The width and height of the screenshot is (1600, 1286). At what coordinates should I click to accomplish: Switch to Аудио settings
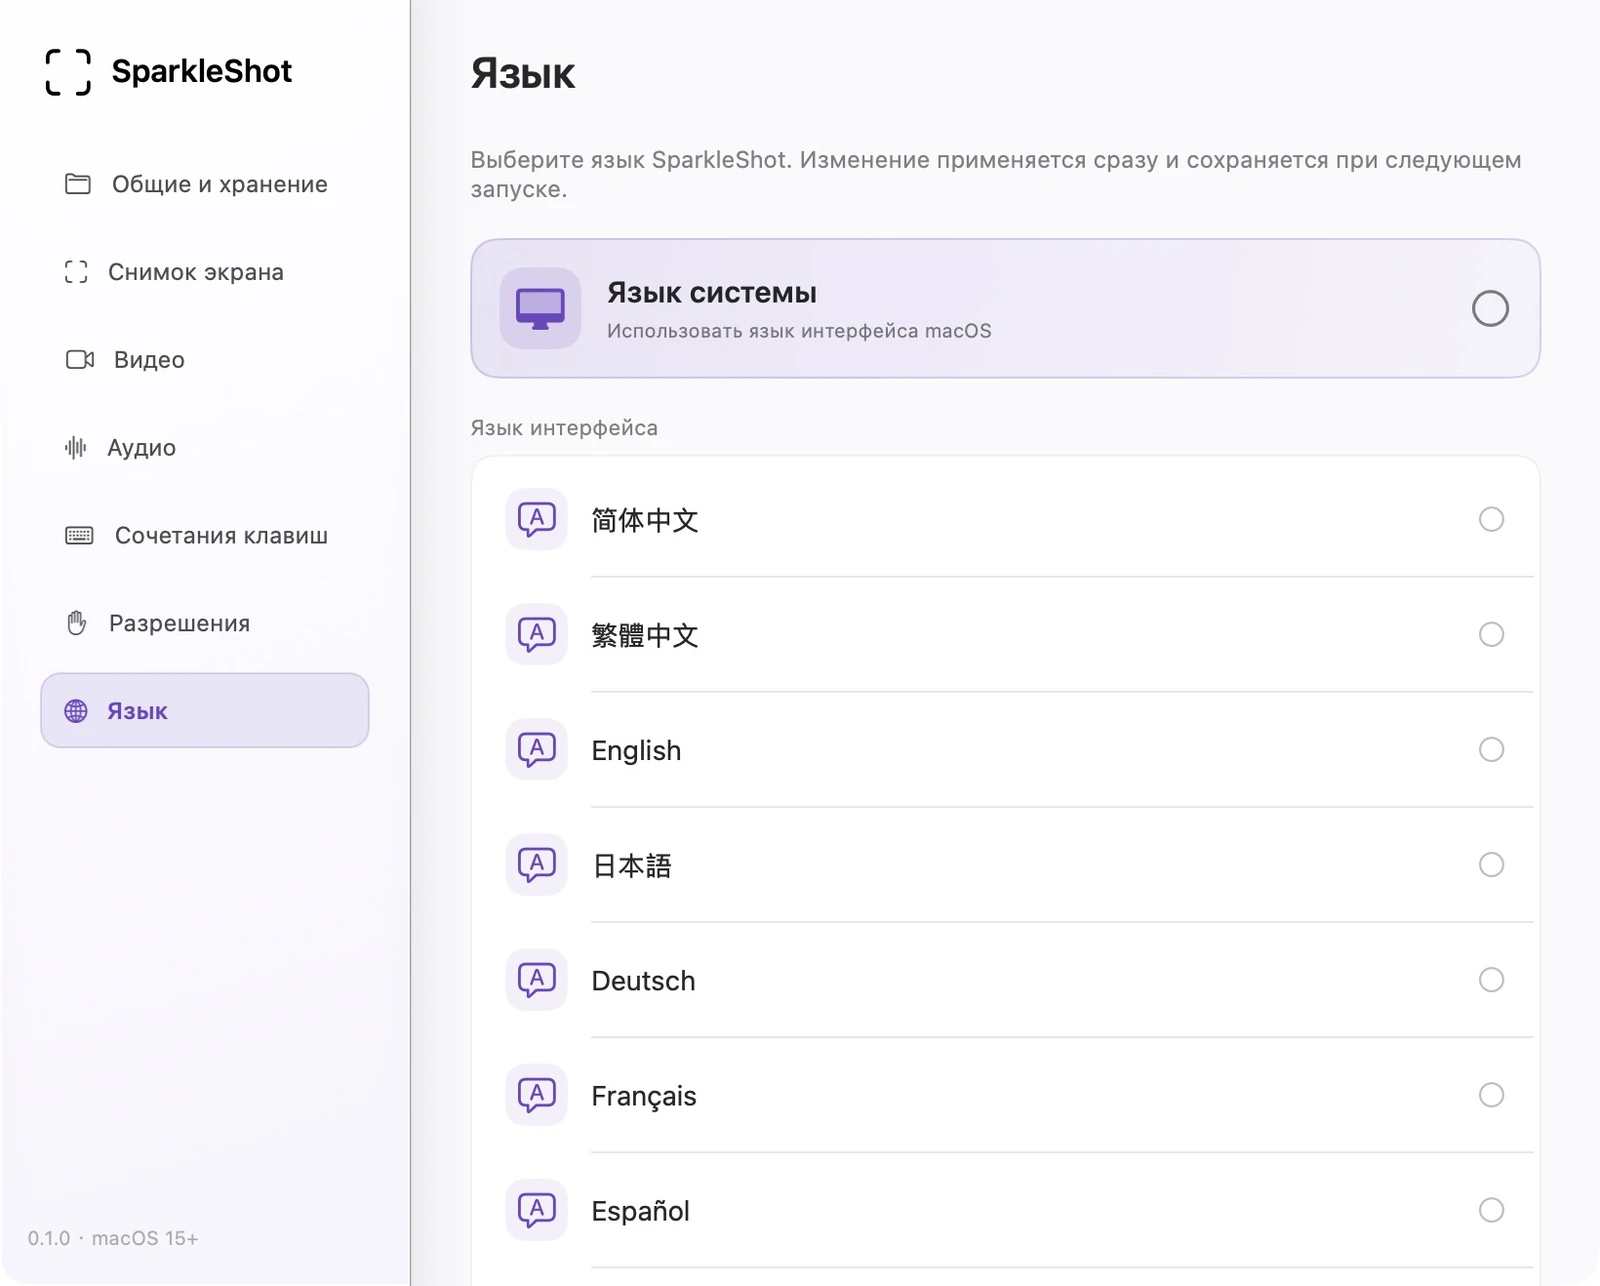click(205, 447)
